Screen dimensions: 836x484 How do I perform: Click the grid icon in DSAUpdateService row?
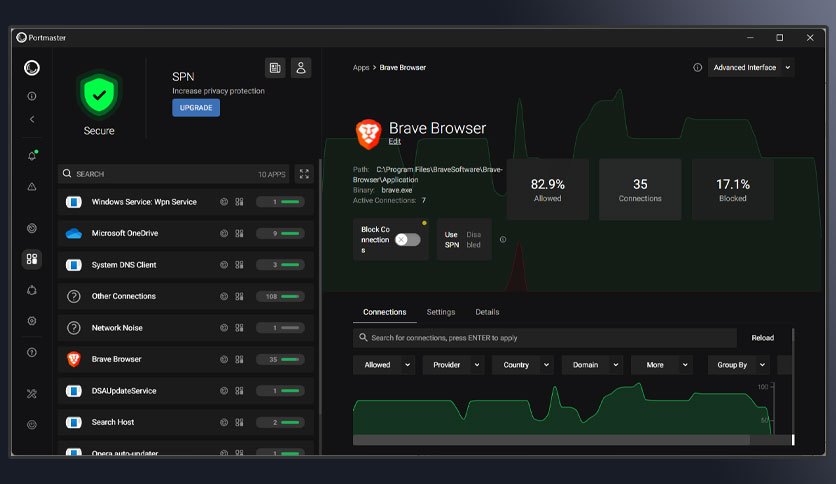239,391
